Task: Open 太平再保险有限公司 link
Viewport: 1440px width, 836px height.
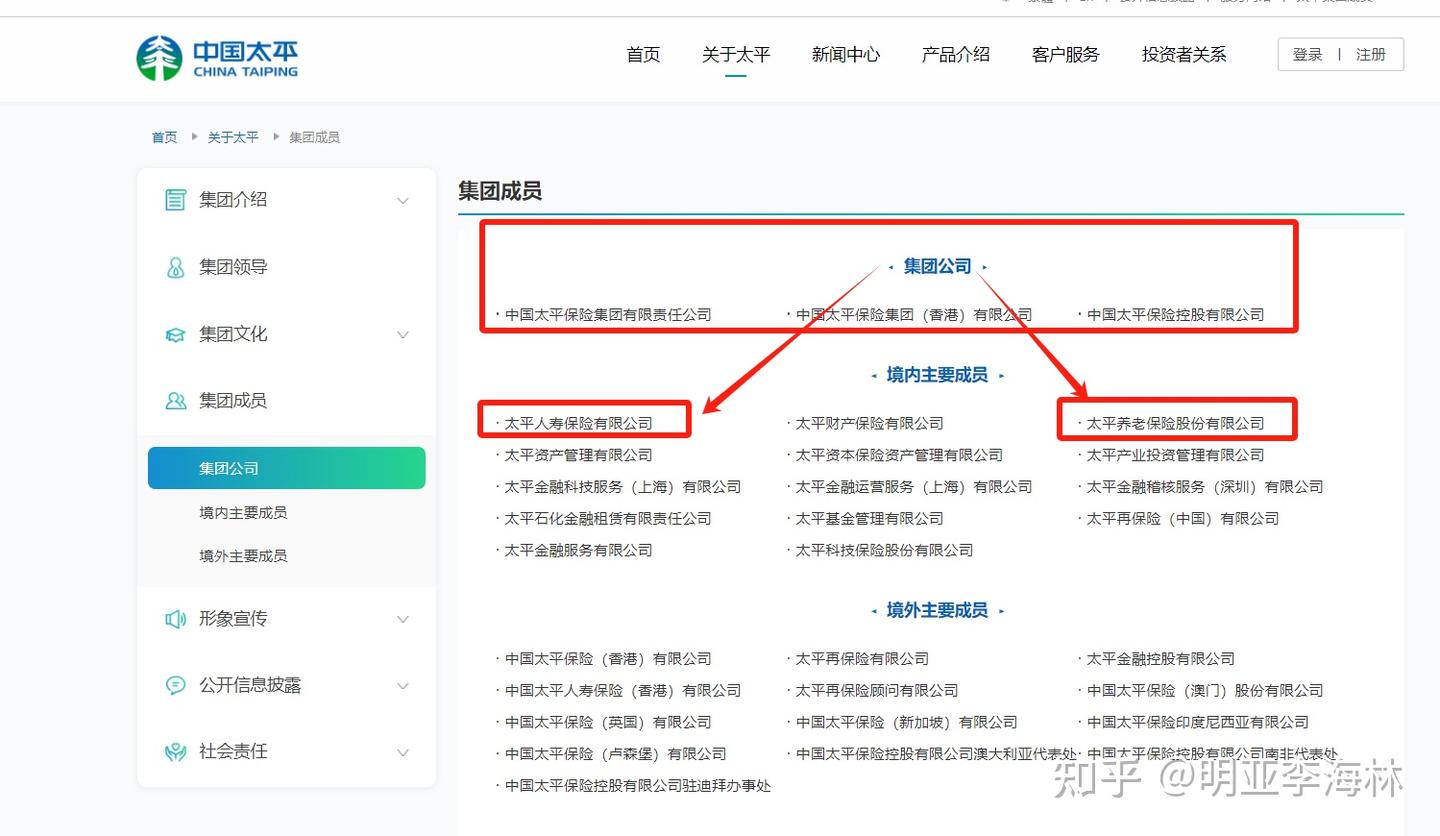Action: pos(862,659)
